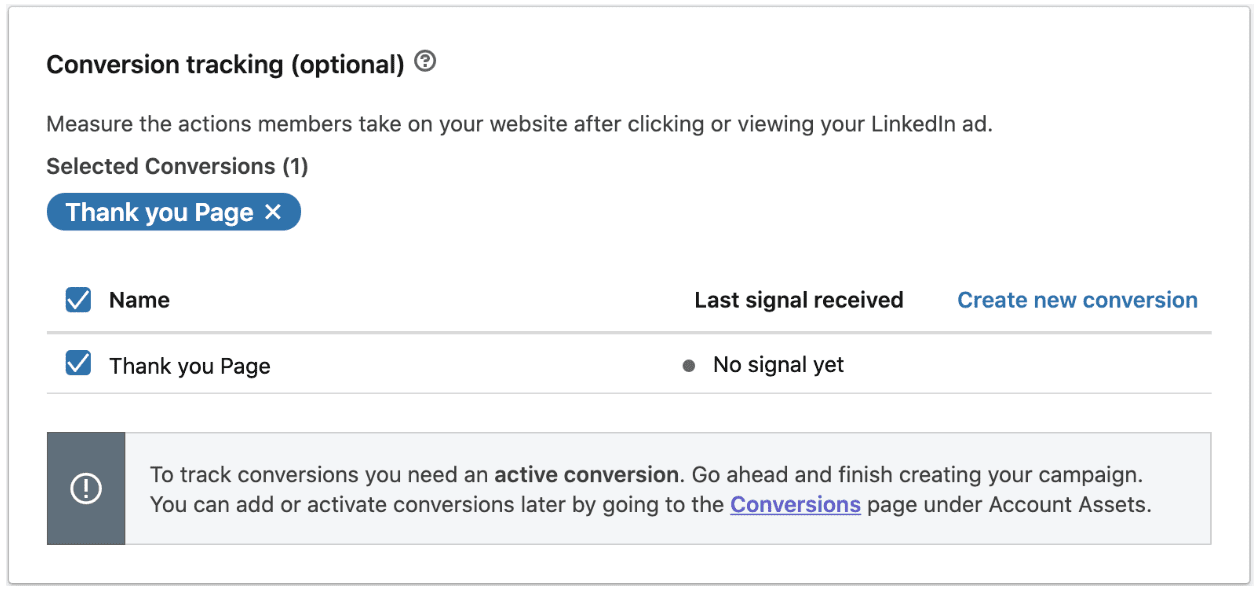Click the No signal yet status text
1258x592 pixels.
point(778,365)
